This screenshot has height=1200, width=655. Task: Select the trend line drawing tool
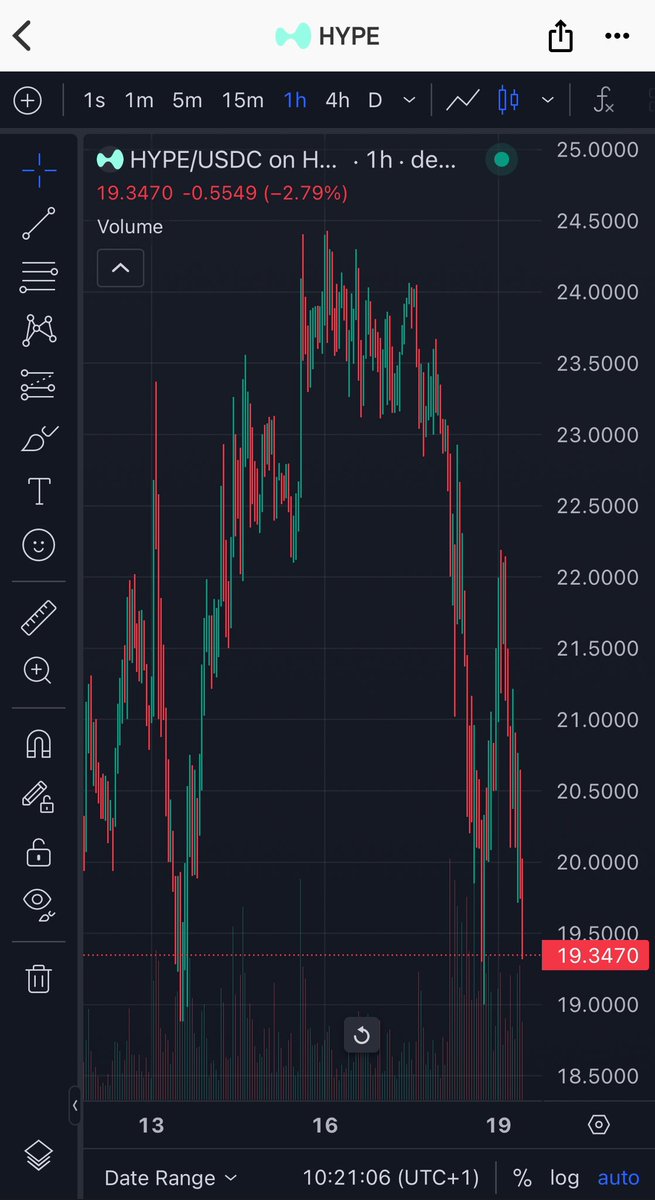(x=39, y=224)
